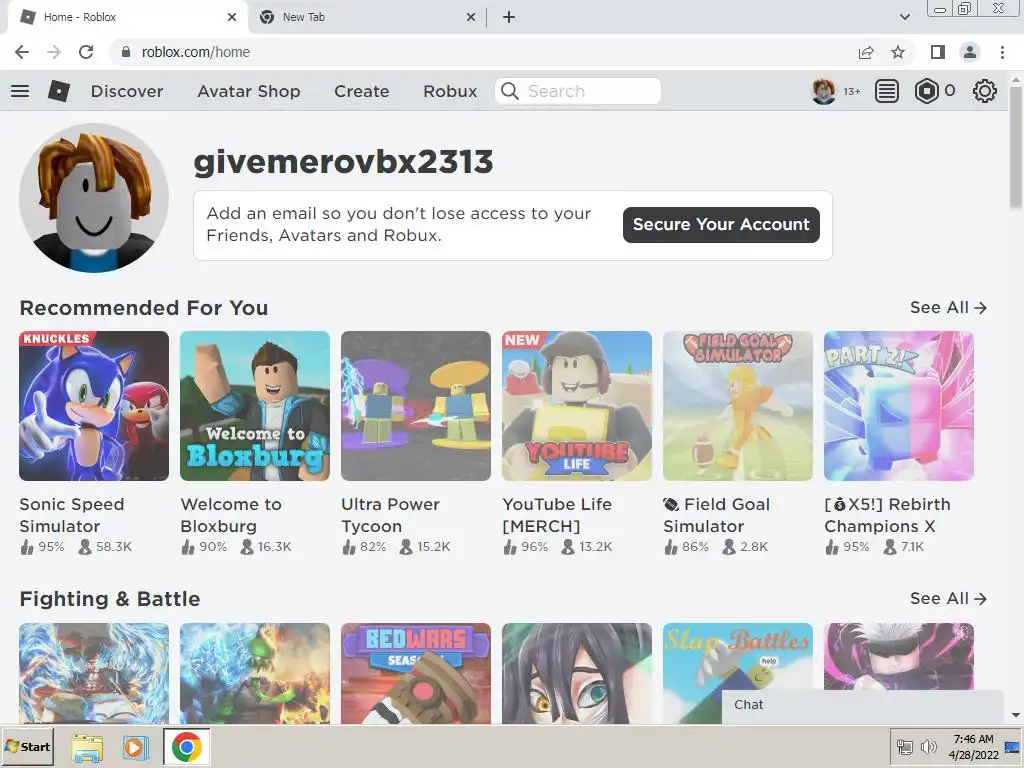
Task: Click the page scrollbar down arrow
Action: (x=1016, y=716)
